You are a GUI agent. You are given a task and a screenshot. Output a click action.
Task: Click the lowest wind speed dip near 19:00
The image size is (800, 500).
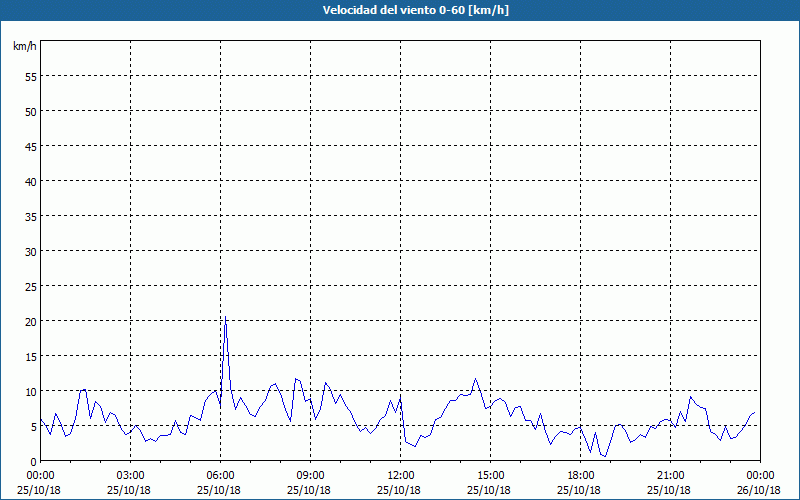click(x=605, y=456)
